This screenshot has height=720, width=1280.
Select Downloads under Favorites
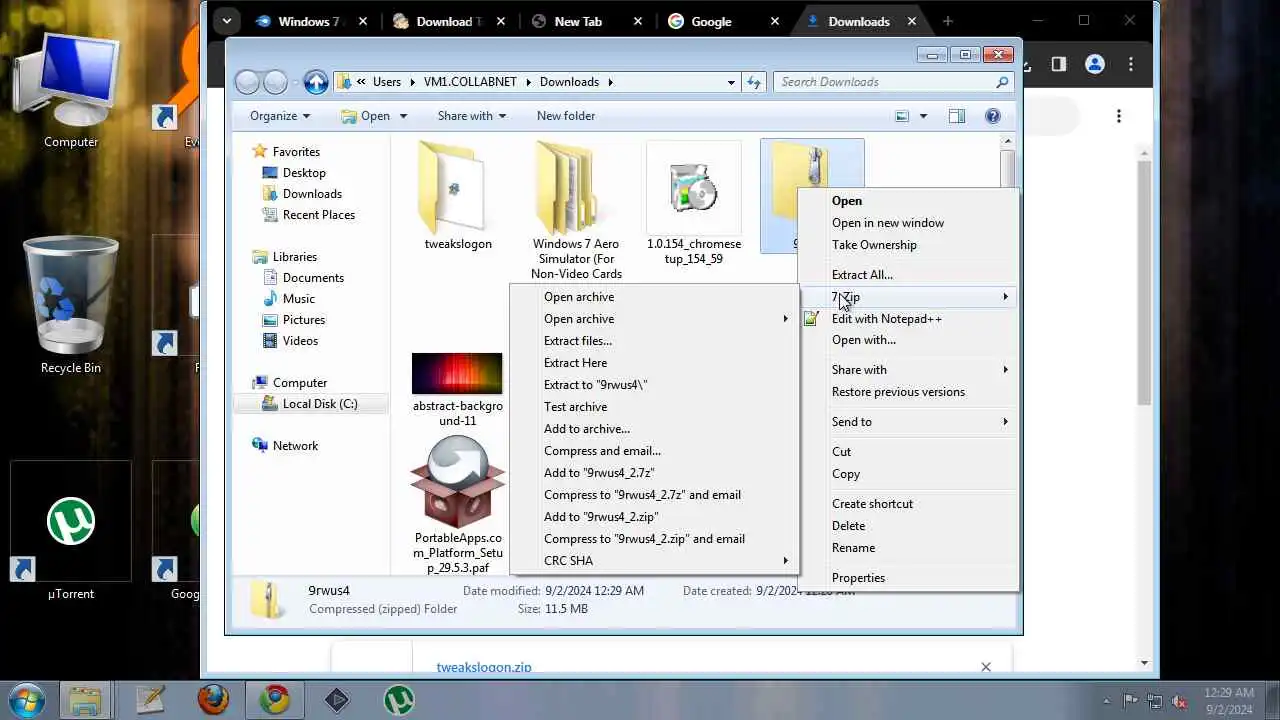pyautogui.click(x=312, y=194)
